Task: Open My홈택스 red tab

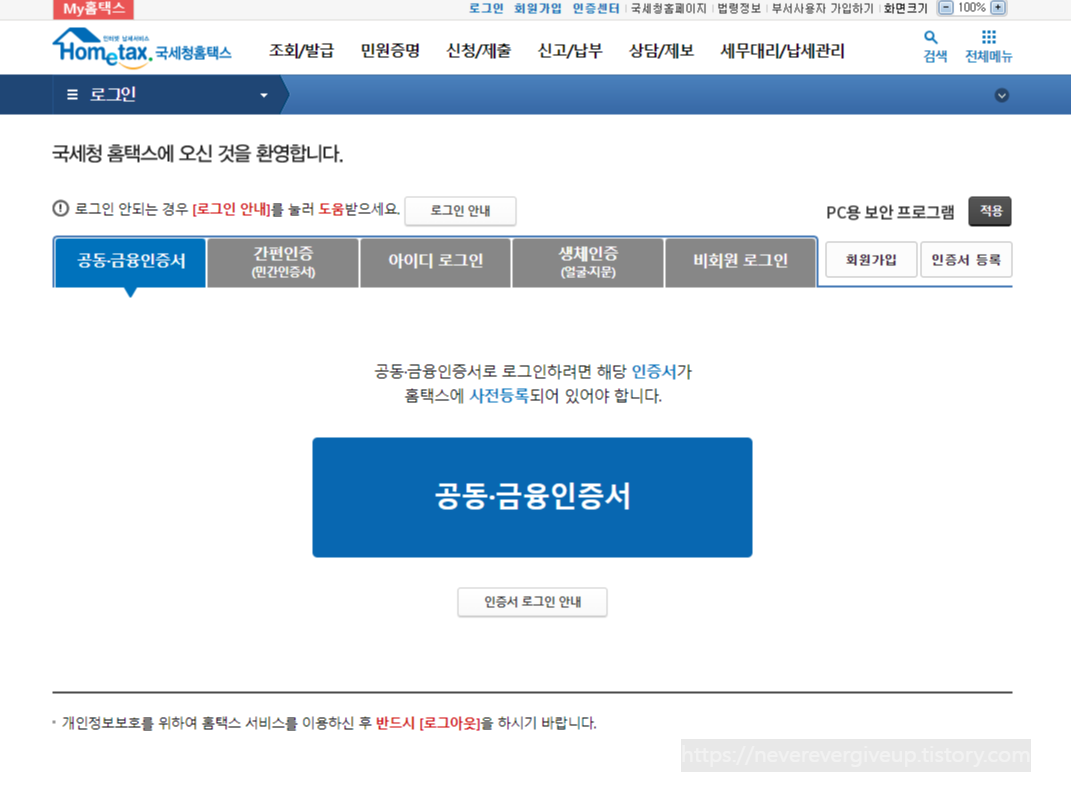Action: (x=94, y=9)
